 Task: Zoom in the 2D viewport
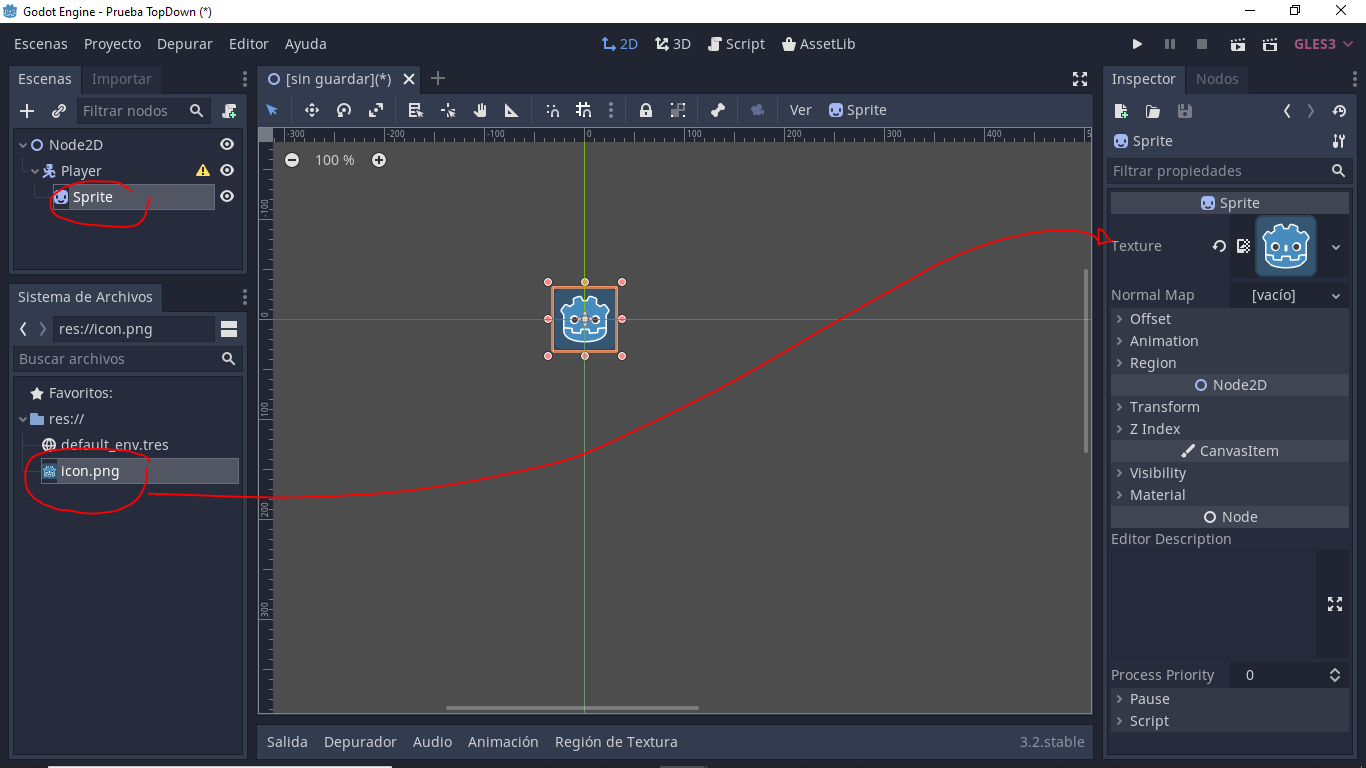point(379,160)
